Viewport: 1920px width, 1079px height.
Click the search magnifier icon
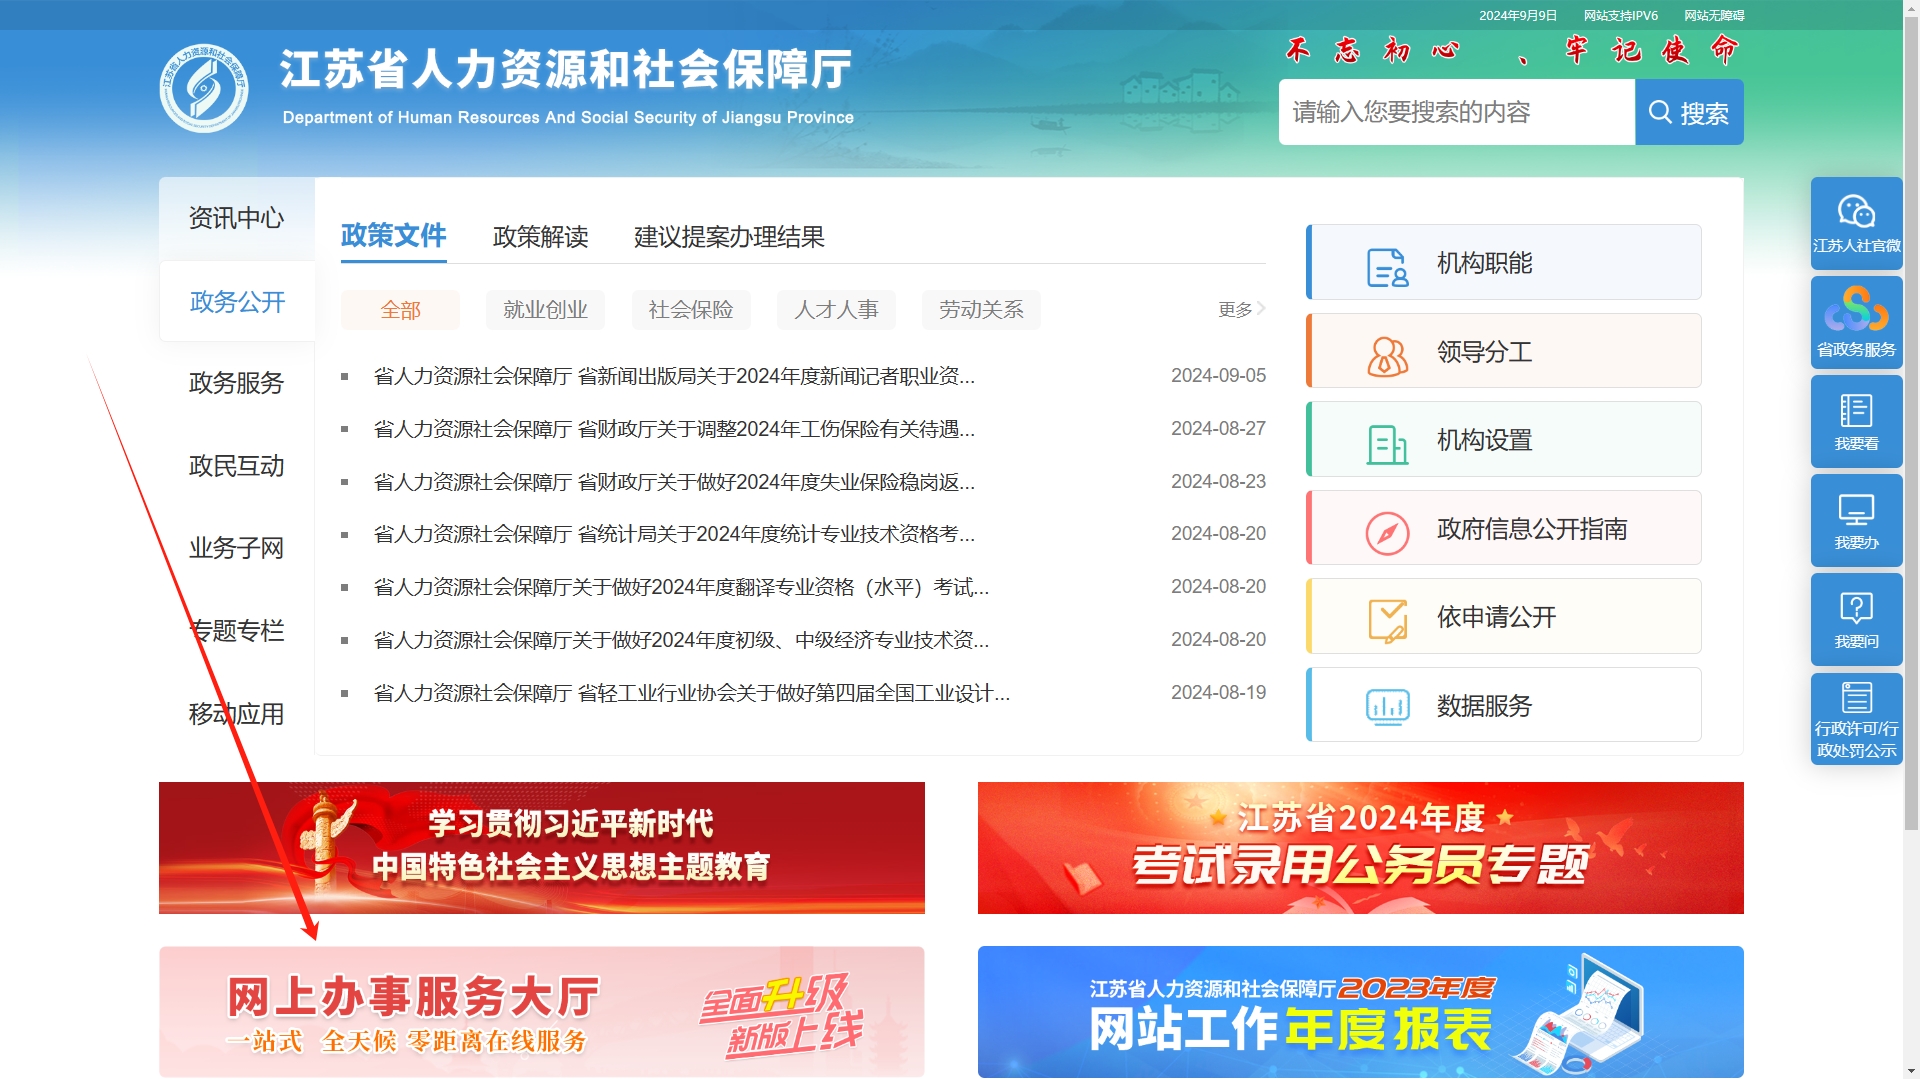click(x=1660, y=112)
